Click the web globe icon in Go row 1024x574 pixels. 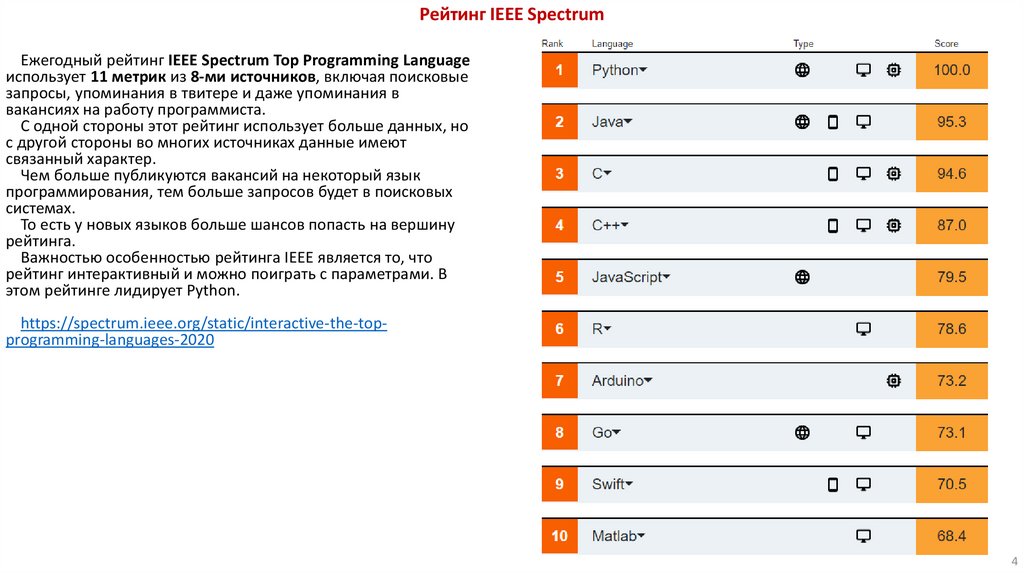802,432
